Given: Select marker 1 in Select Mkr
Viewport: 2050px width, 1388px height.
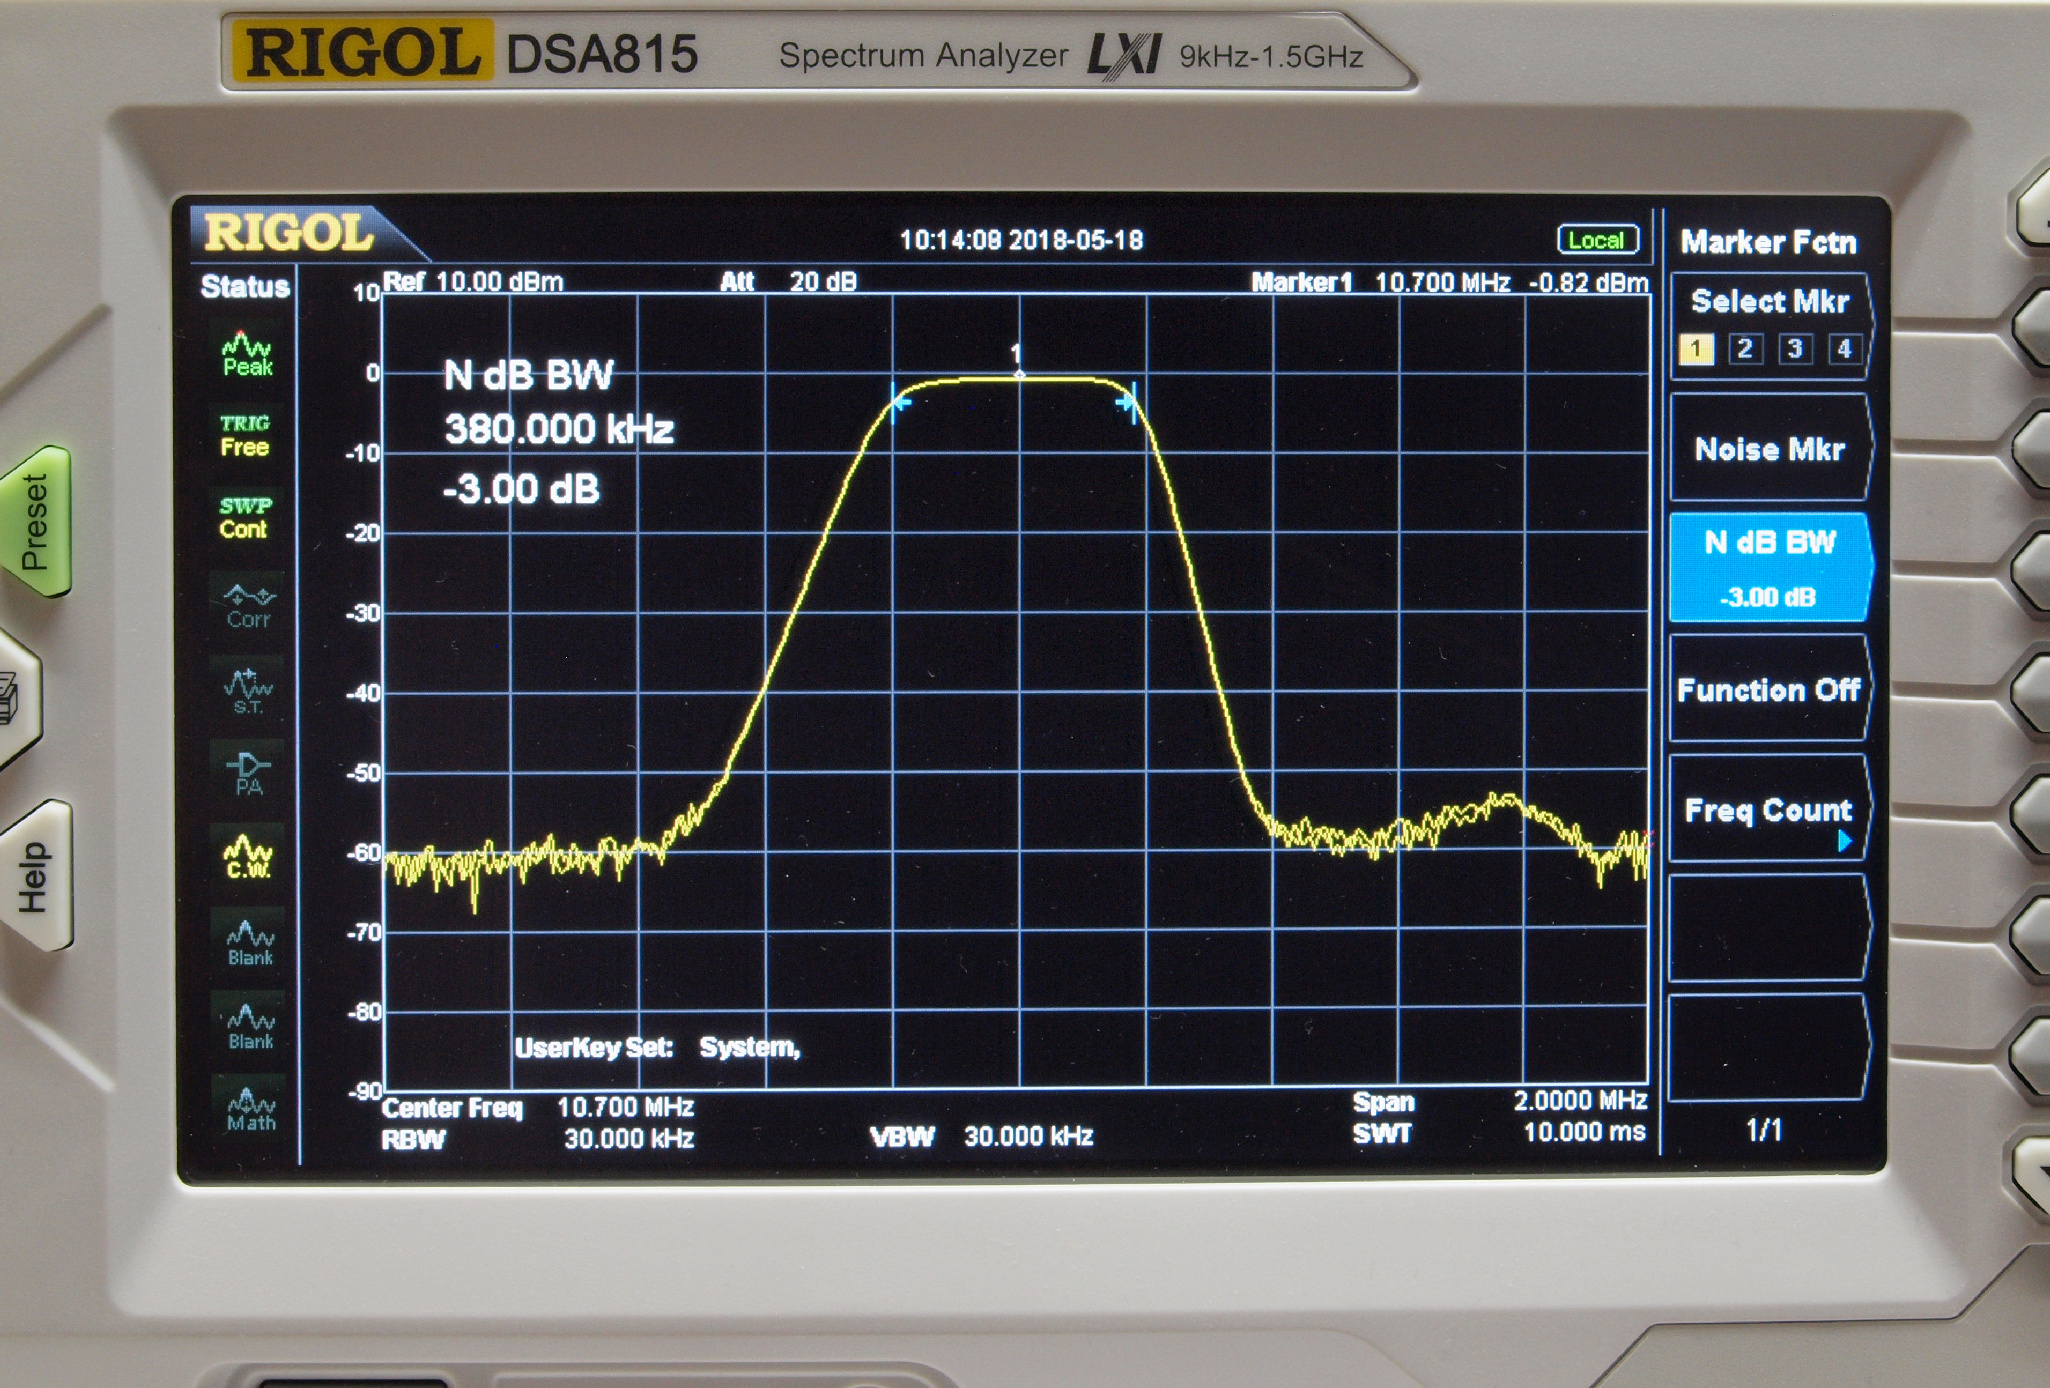Looking at the screenshot, I should pos(1696,349).
